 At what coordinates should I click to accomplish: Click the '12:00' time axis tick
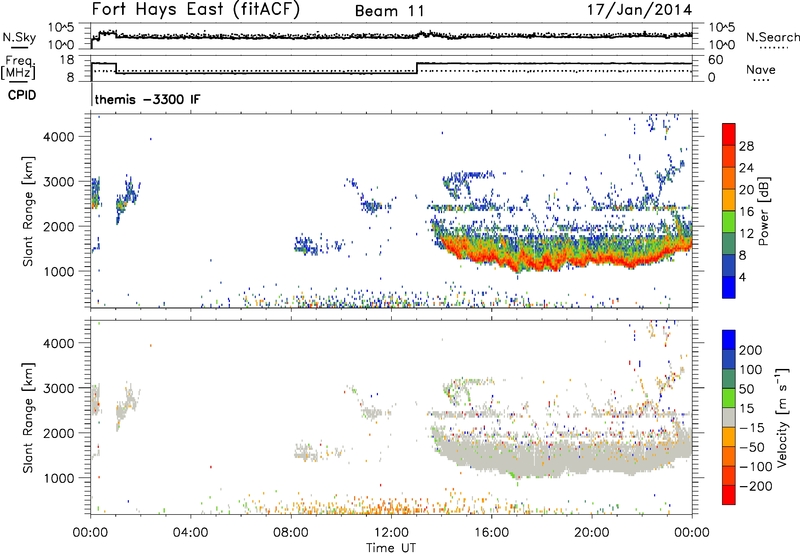(391, 533)
